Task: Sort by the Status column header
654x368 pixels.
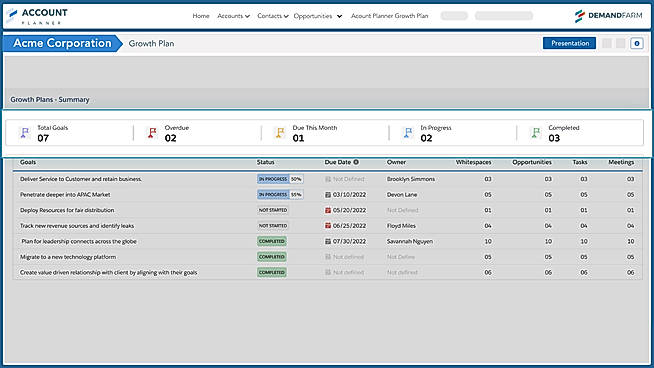Action: pos(265,162)
